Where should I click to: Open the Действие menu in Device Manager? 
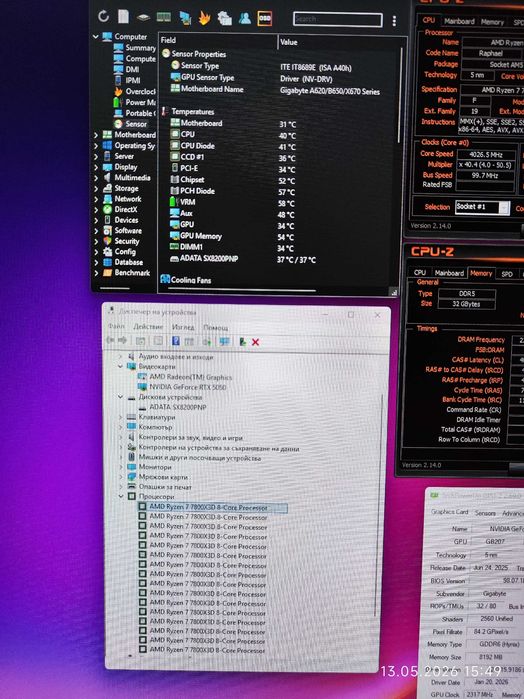click(x=149, y=327)
